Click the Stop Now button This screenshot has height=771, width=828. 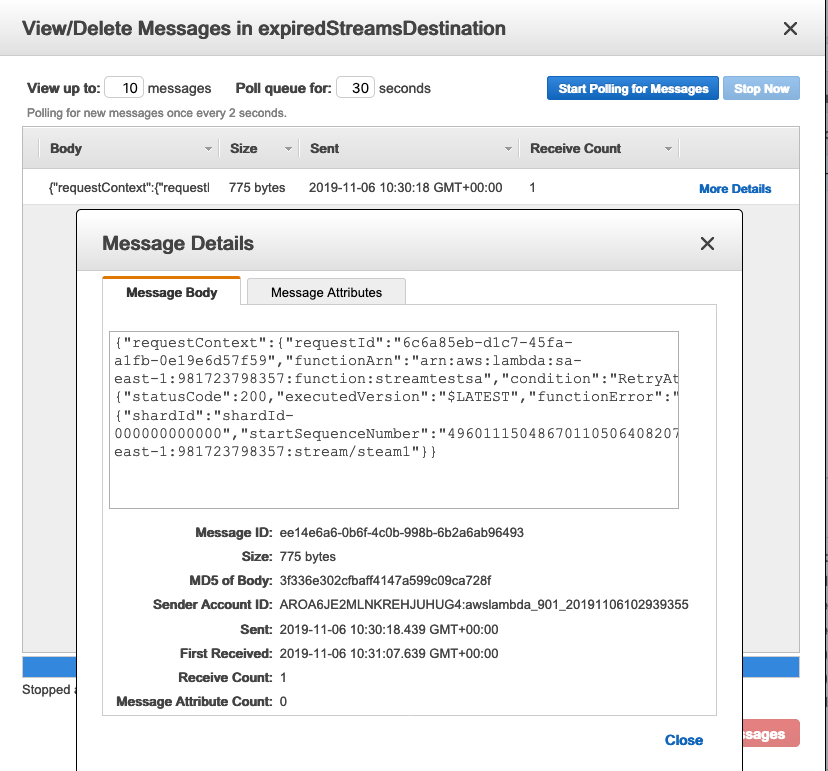click(761, 88)
